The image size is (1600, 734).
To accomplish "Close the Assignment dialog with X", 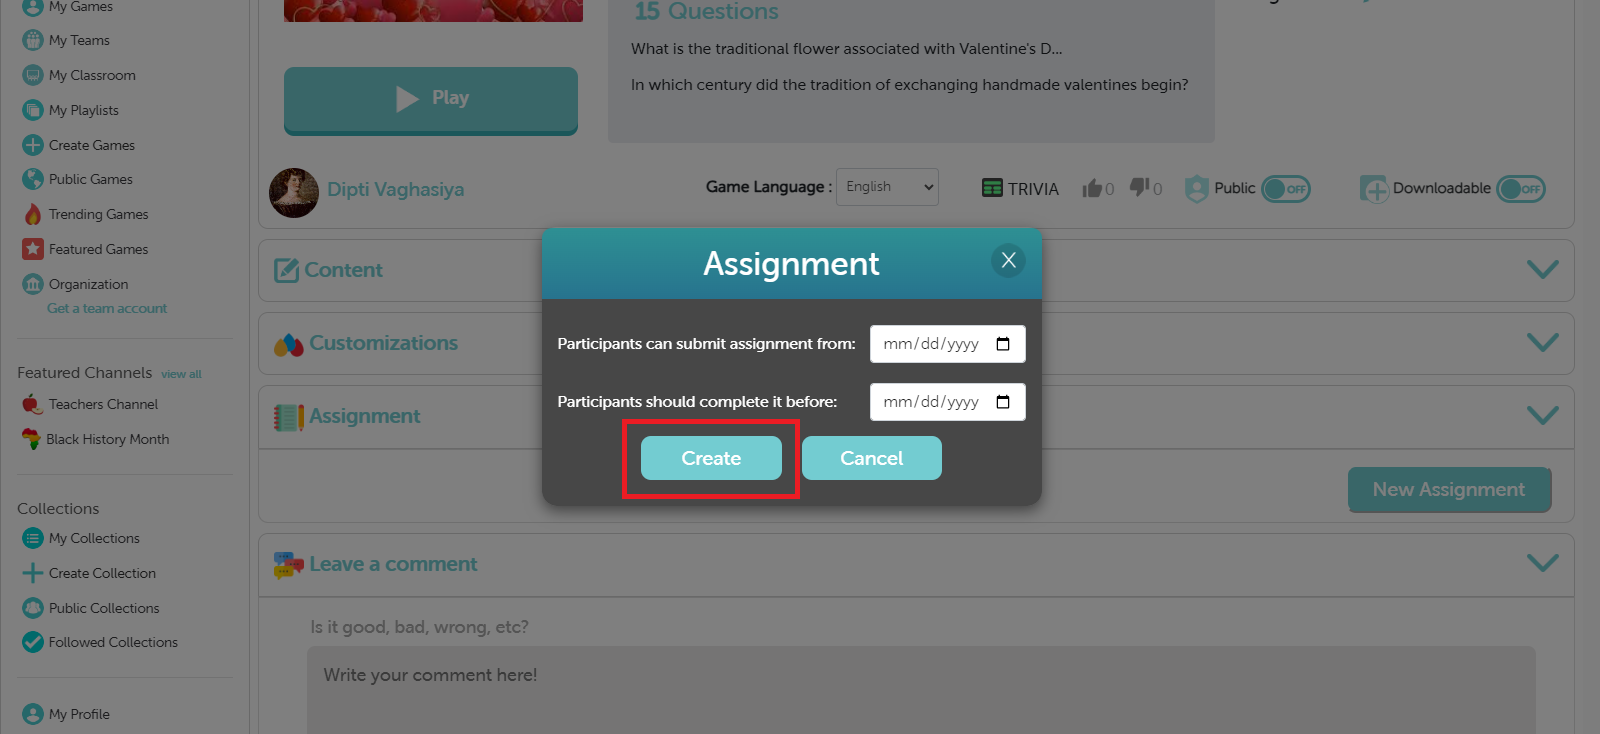I will pyautogui.click(x=1008, y=260).
